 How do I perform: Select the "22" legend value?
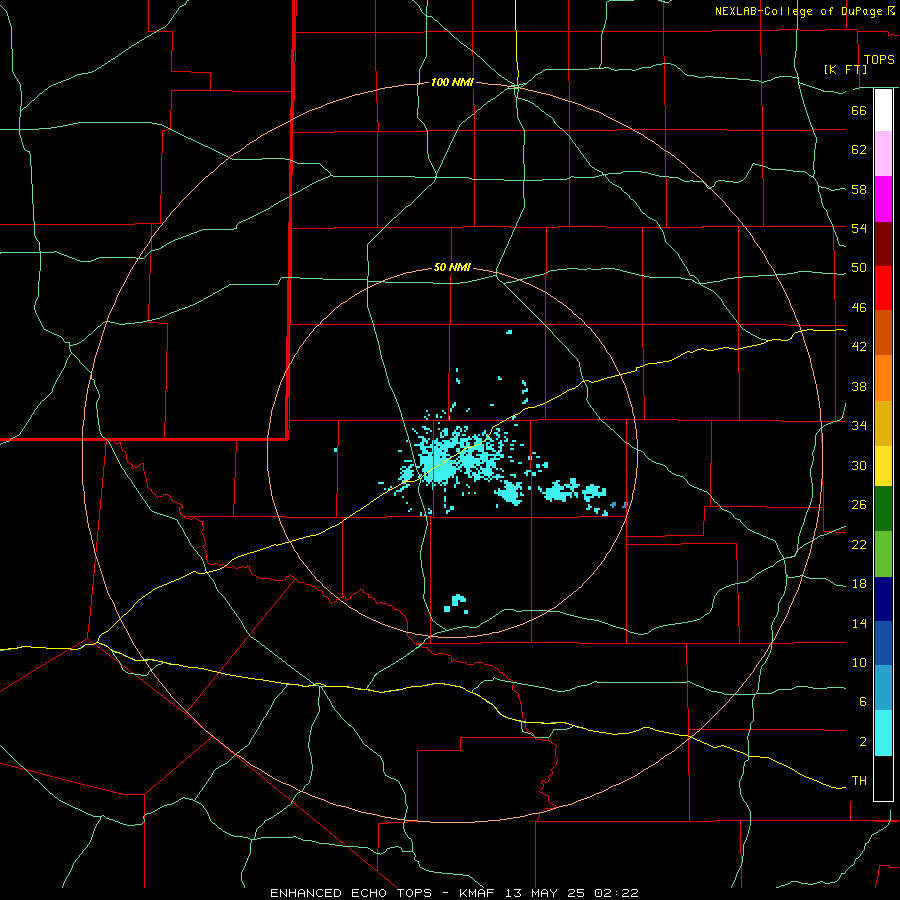pos(859,544)
